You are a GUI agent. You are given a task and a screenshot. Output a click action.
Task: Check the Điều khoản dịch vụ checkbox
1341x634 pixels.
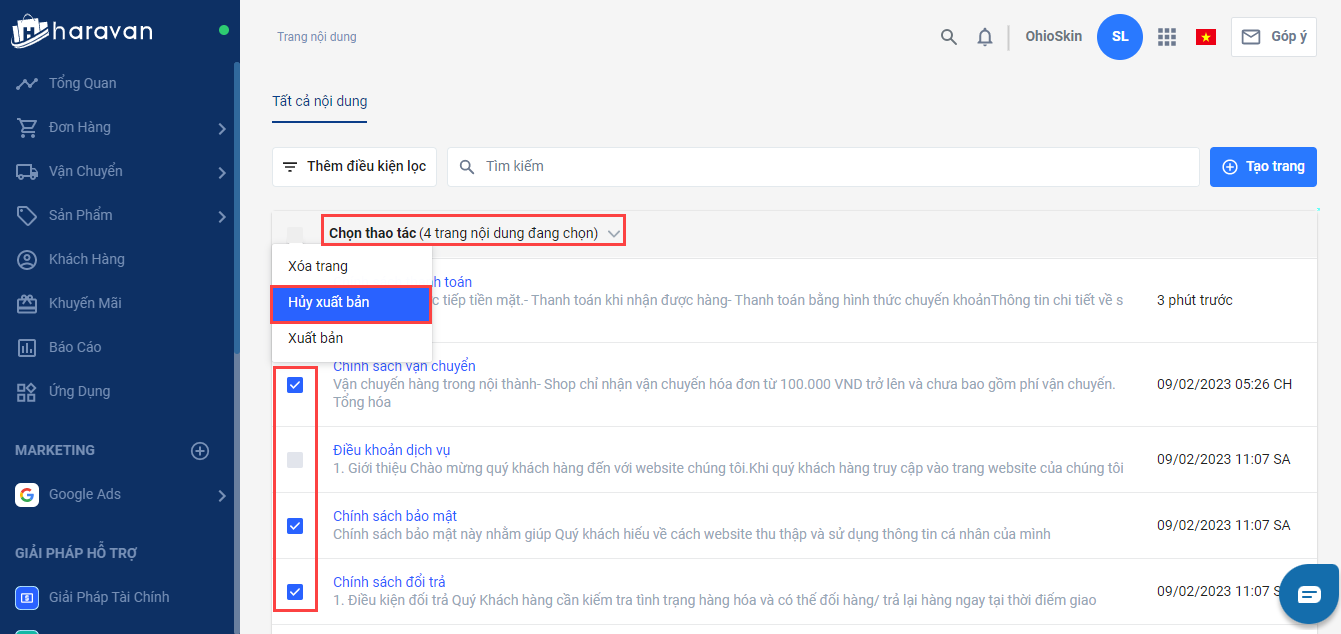coord(295,460)
